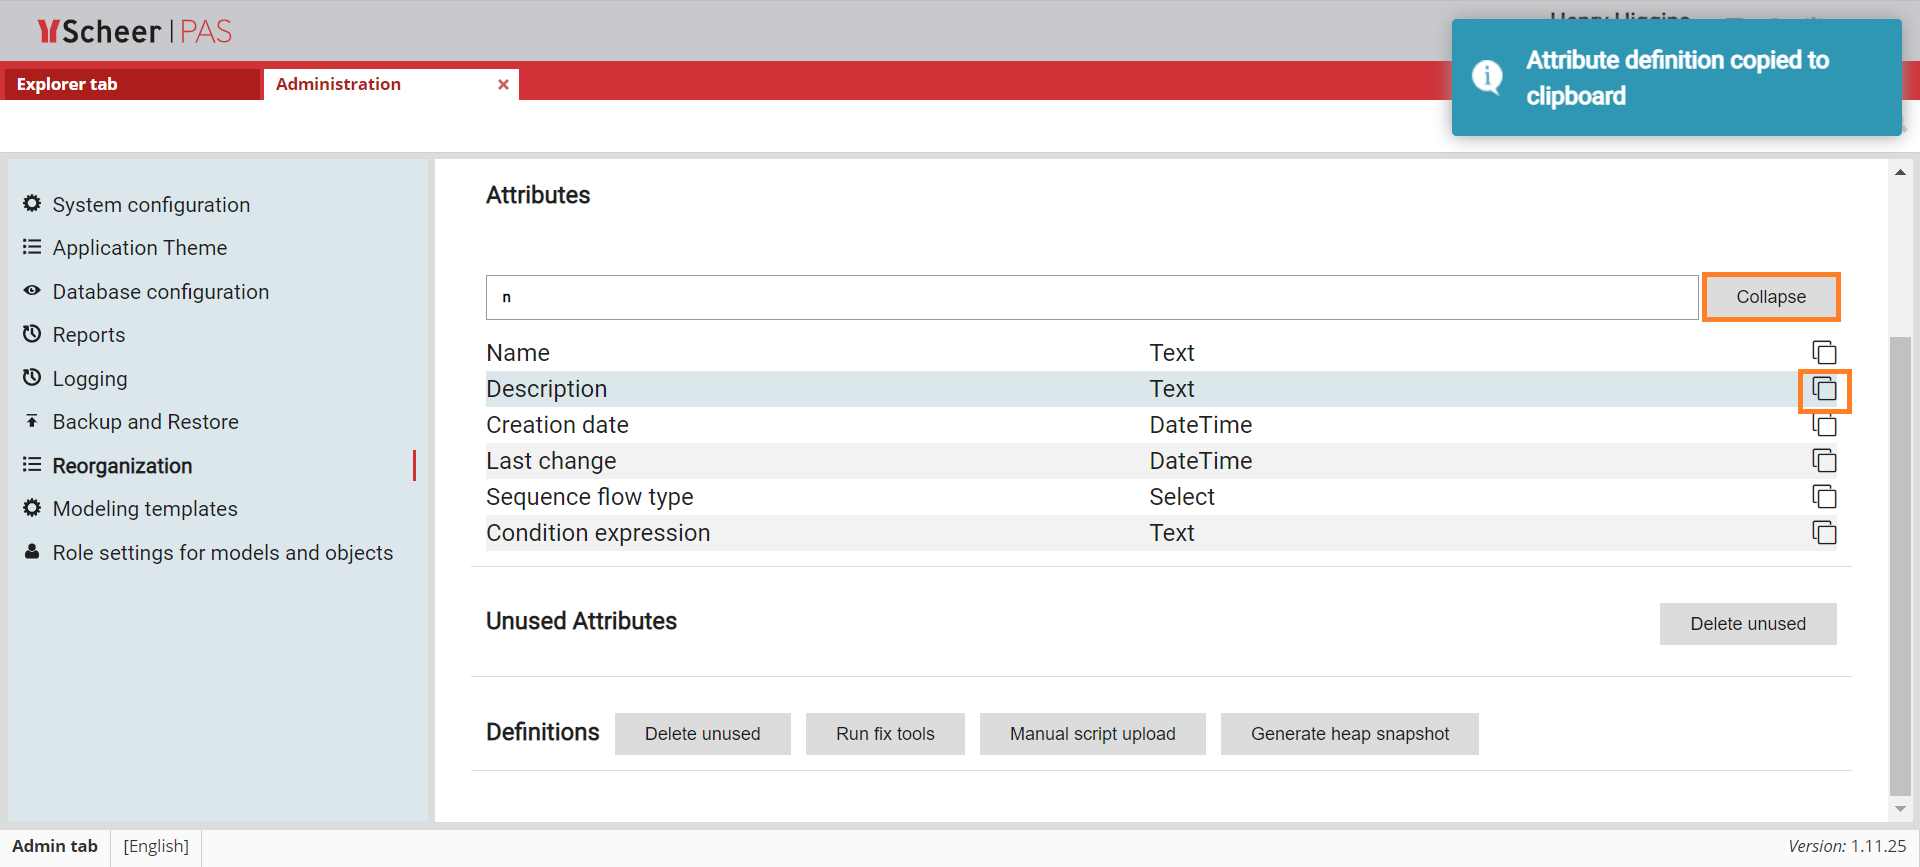Viewport: 1920px width, 867px height.
Task: Click Manual script upload button
Action: click(x=1092, y=734)
